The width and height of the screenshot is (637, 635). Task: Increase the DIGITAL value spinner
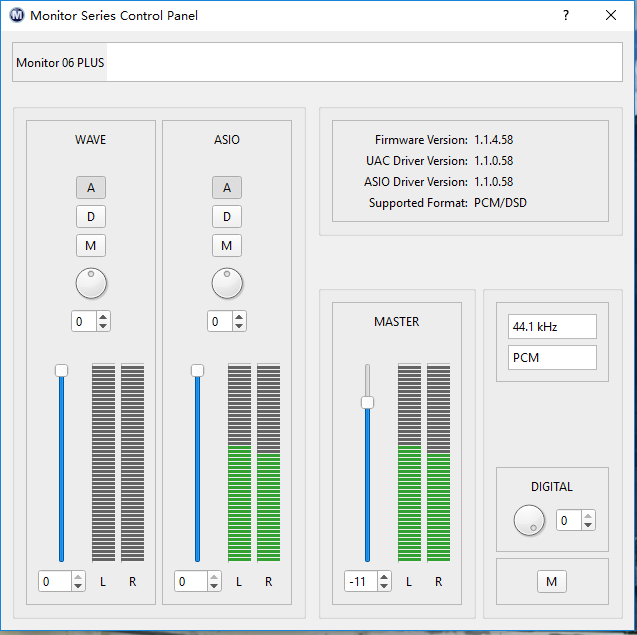tap(588, 516)
